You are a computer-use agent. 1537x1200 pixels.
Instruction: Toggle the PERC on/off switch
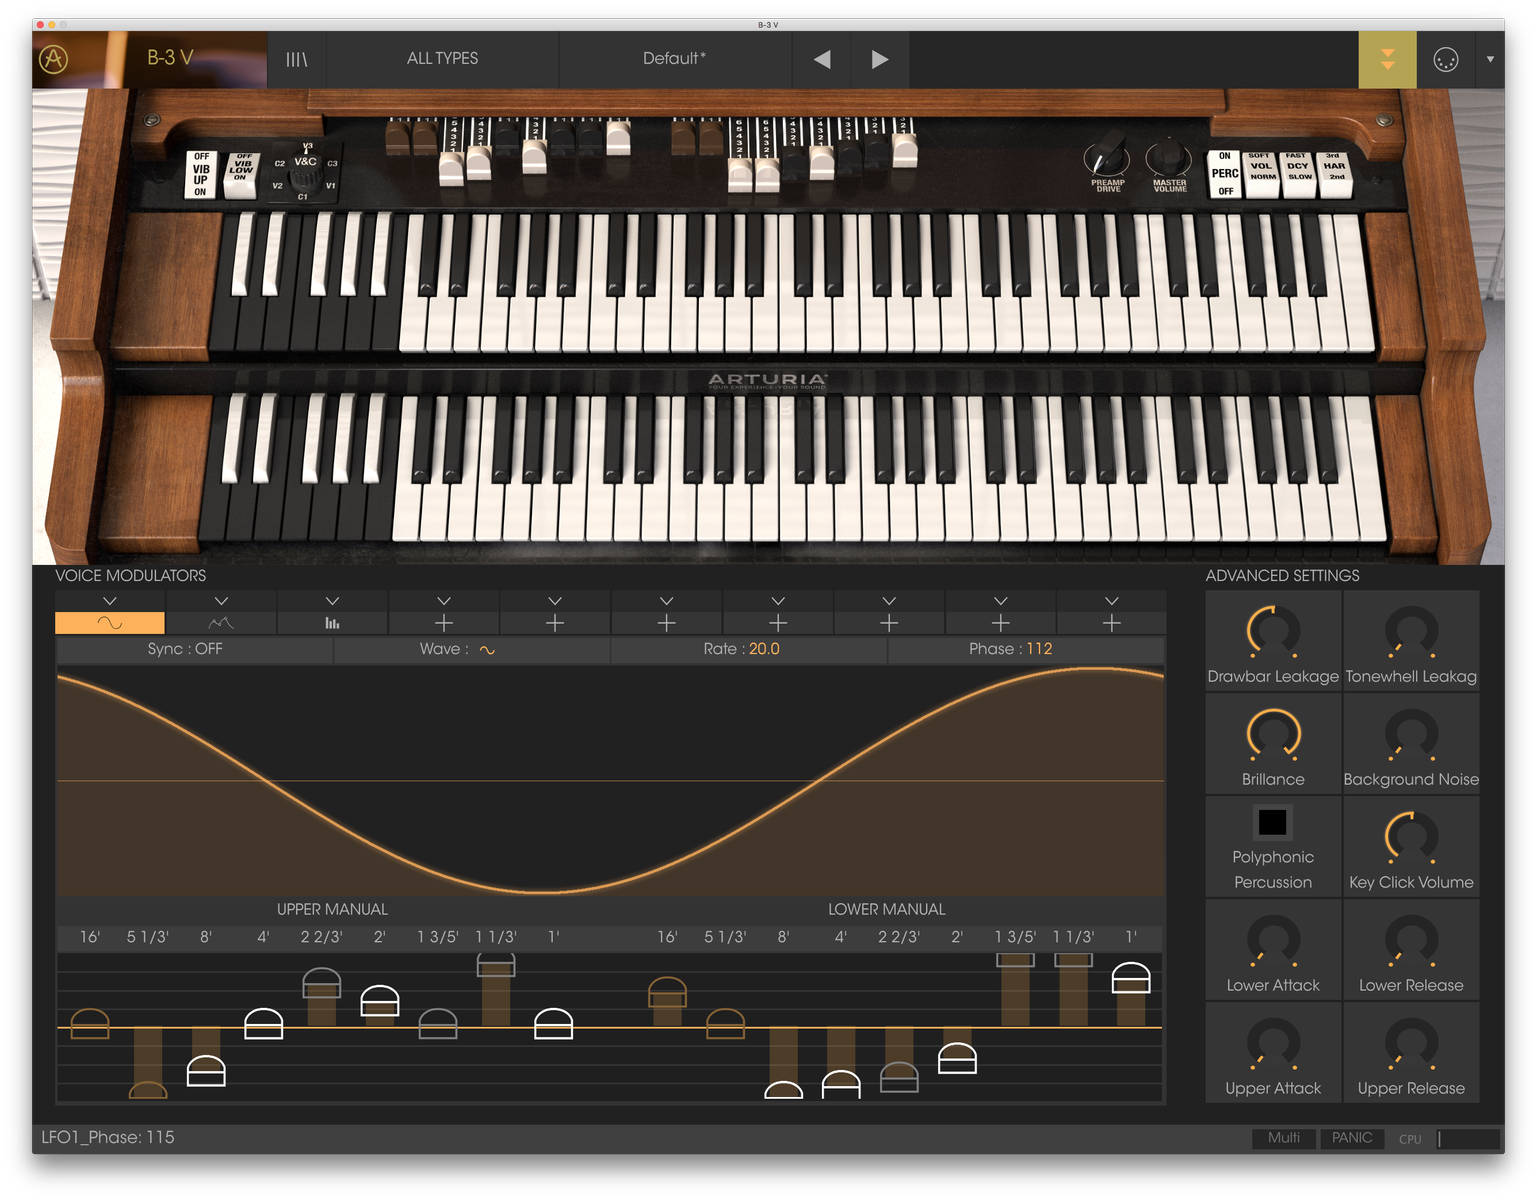click(x=1224, y=173)
